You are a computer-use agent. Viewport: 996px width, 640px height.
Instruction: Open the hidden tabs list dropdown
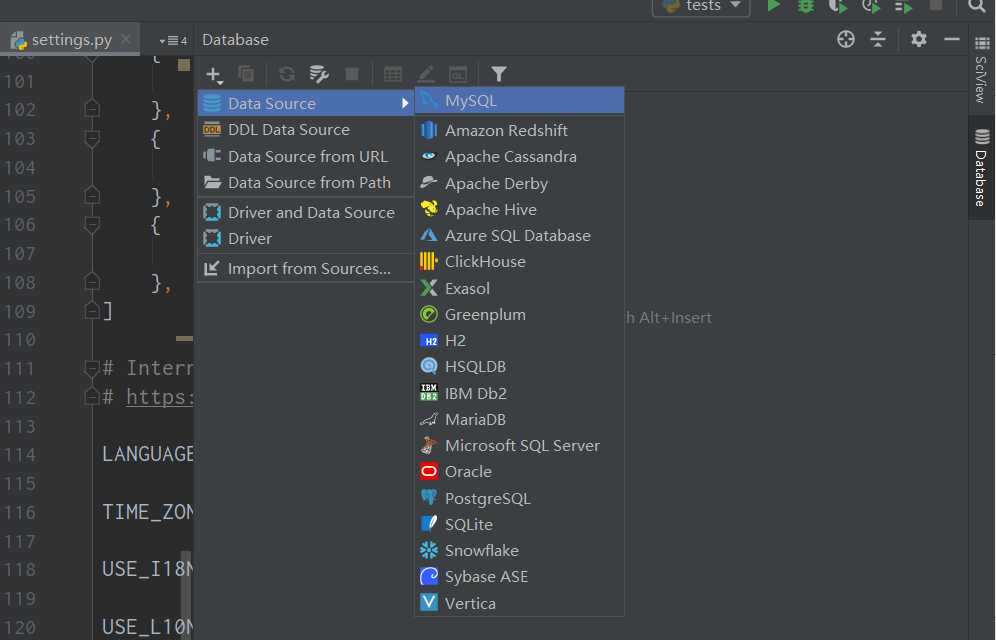173,41
